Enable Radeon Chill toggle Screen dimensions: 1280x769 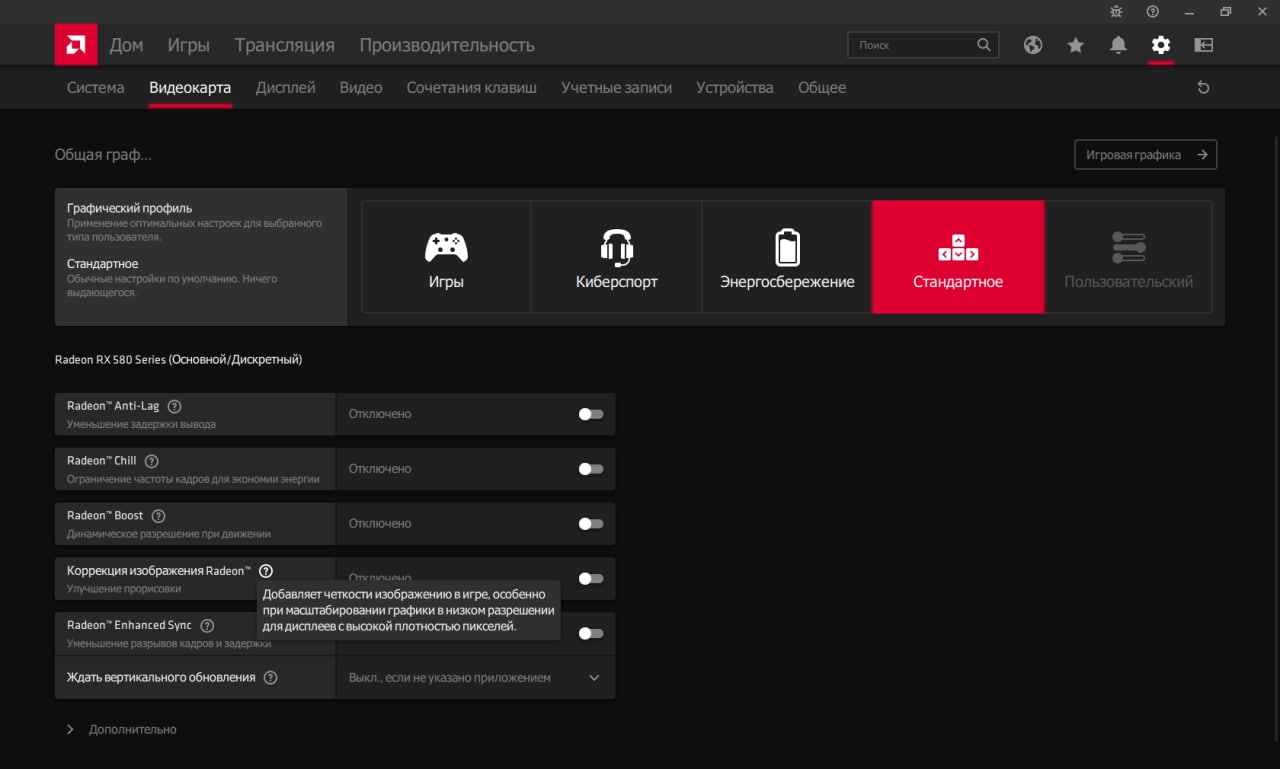point(591,469)
